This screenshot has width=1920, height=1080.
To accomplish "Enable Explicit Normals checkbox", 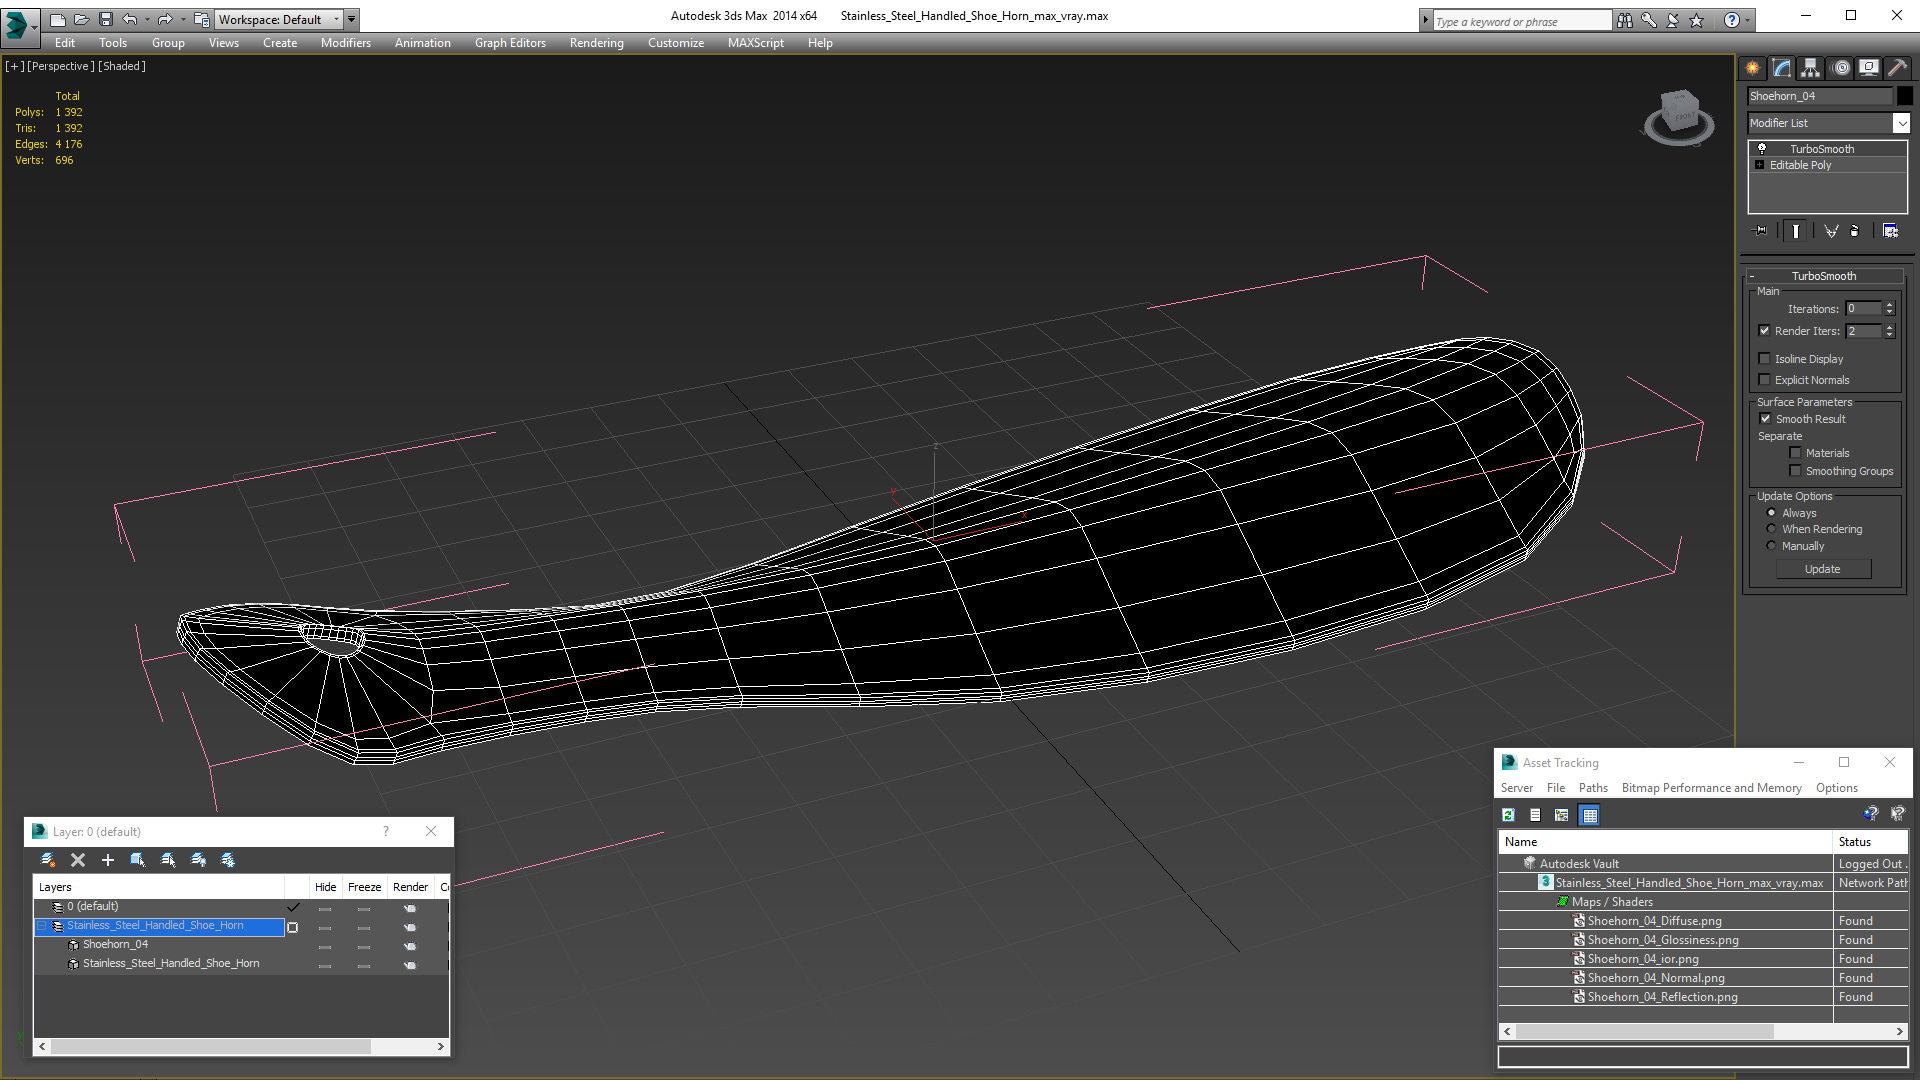I will (x=1764, y=380).
